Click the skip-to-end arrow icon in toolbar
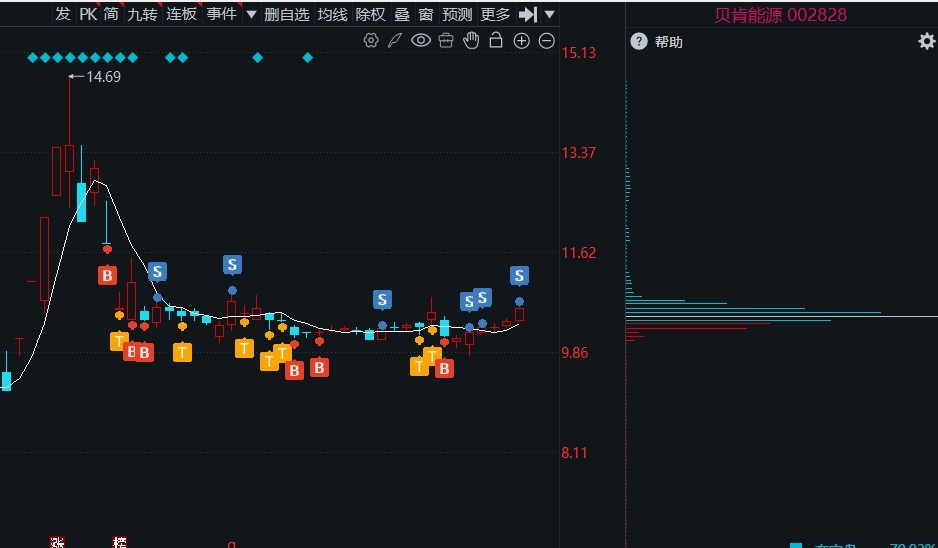 click(x=528, y=14)
